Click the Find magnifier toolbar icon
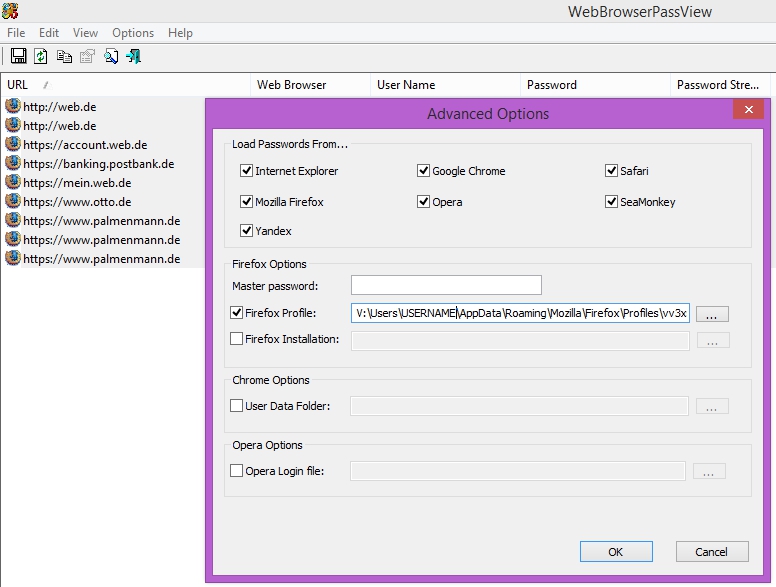 pos(111,57)
